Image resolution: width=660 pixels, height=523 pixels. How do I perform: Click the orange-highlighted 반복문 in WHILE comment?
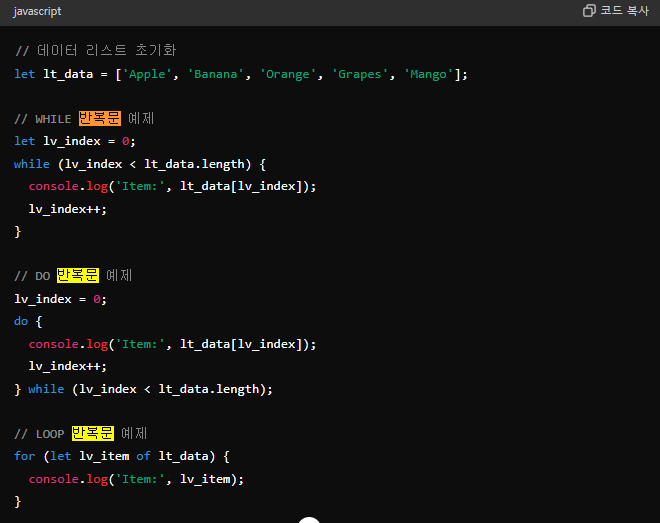(x=100, y=118)
